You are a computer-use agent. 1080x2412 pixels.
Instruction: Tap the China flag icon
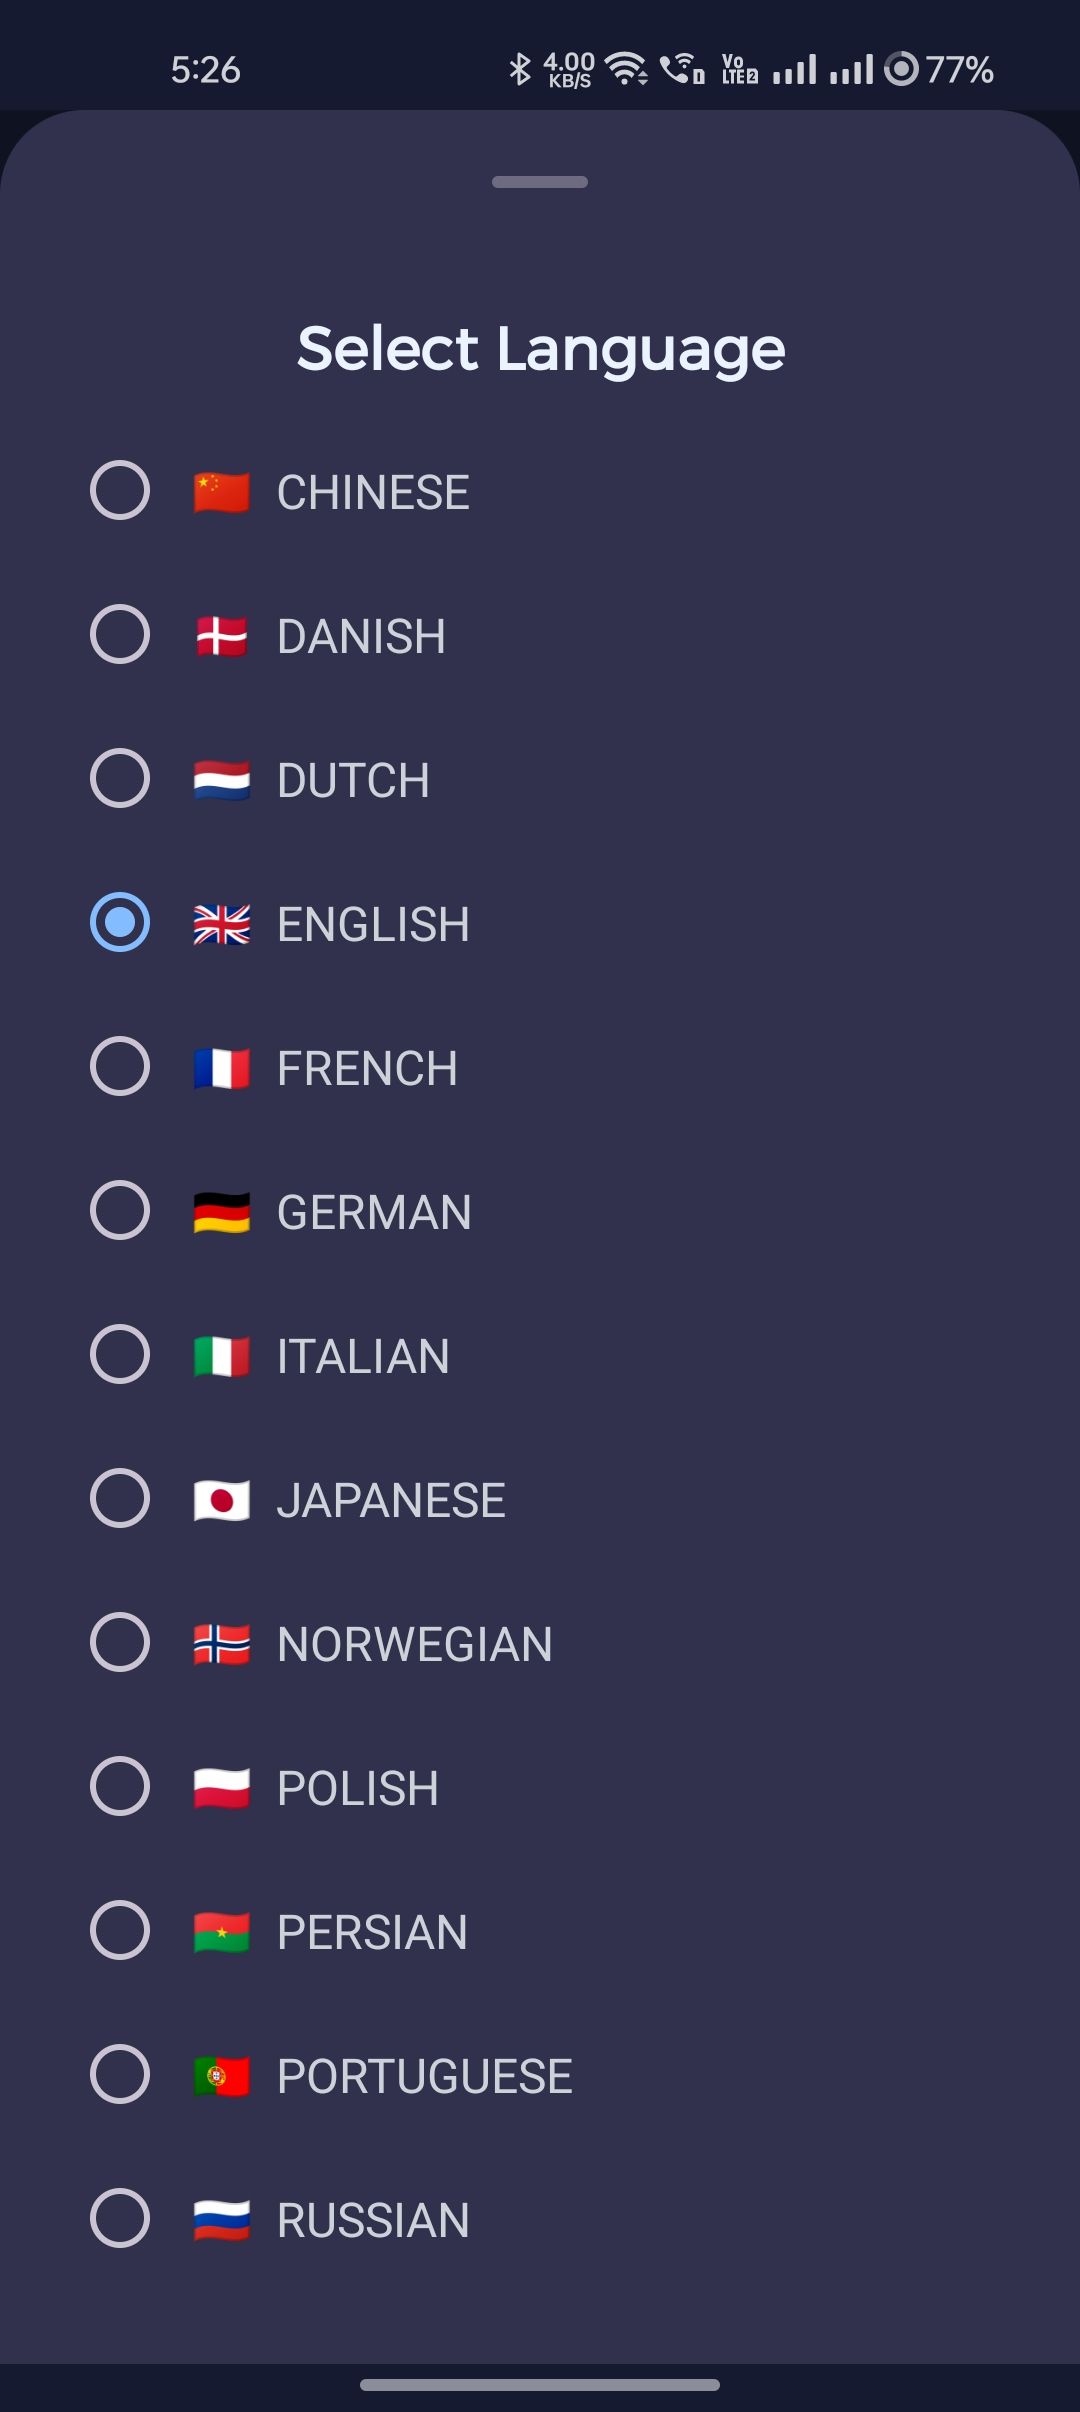point(221,492)
